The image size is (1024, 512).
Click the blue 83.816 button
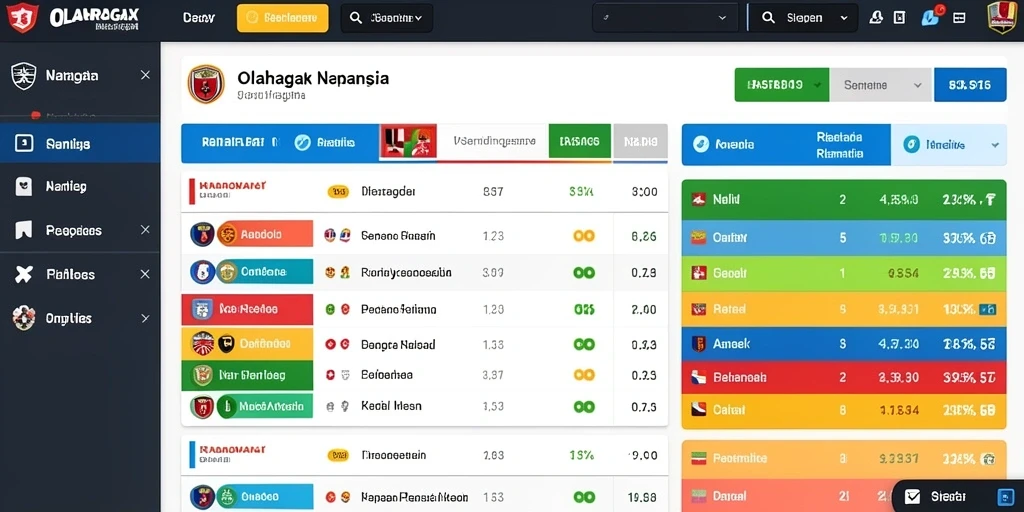[x=970, y=85]
